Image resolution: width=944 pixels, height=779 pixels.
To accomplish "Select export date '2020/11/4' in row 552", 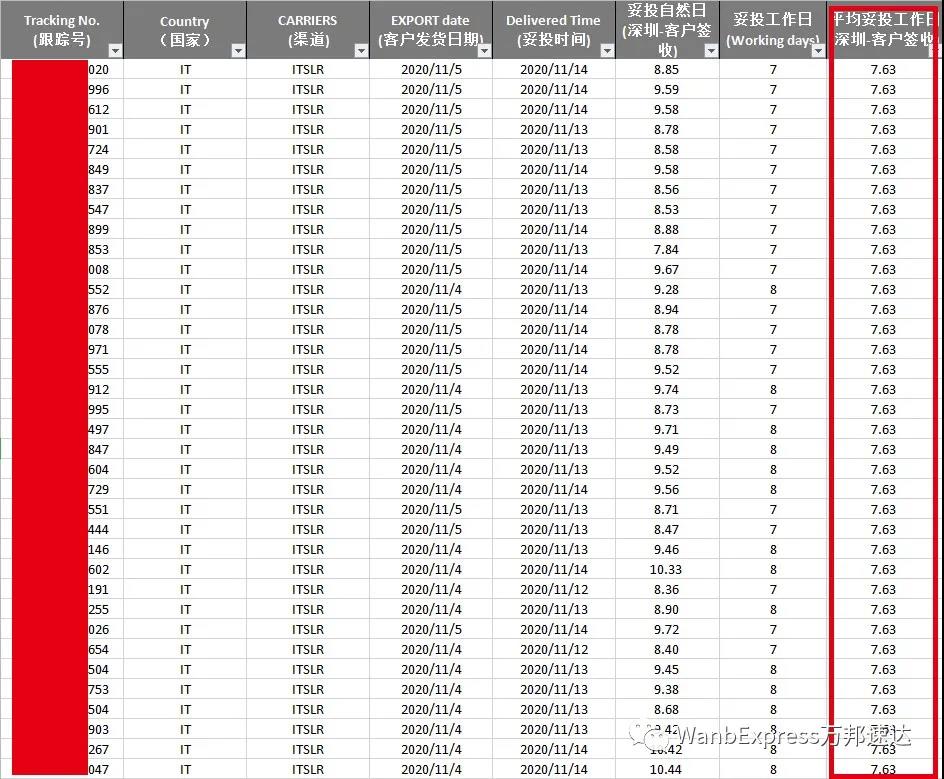I will pyautogui.click(x=431, y=290).
